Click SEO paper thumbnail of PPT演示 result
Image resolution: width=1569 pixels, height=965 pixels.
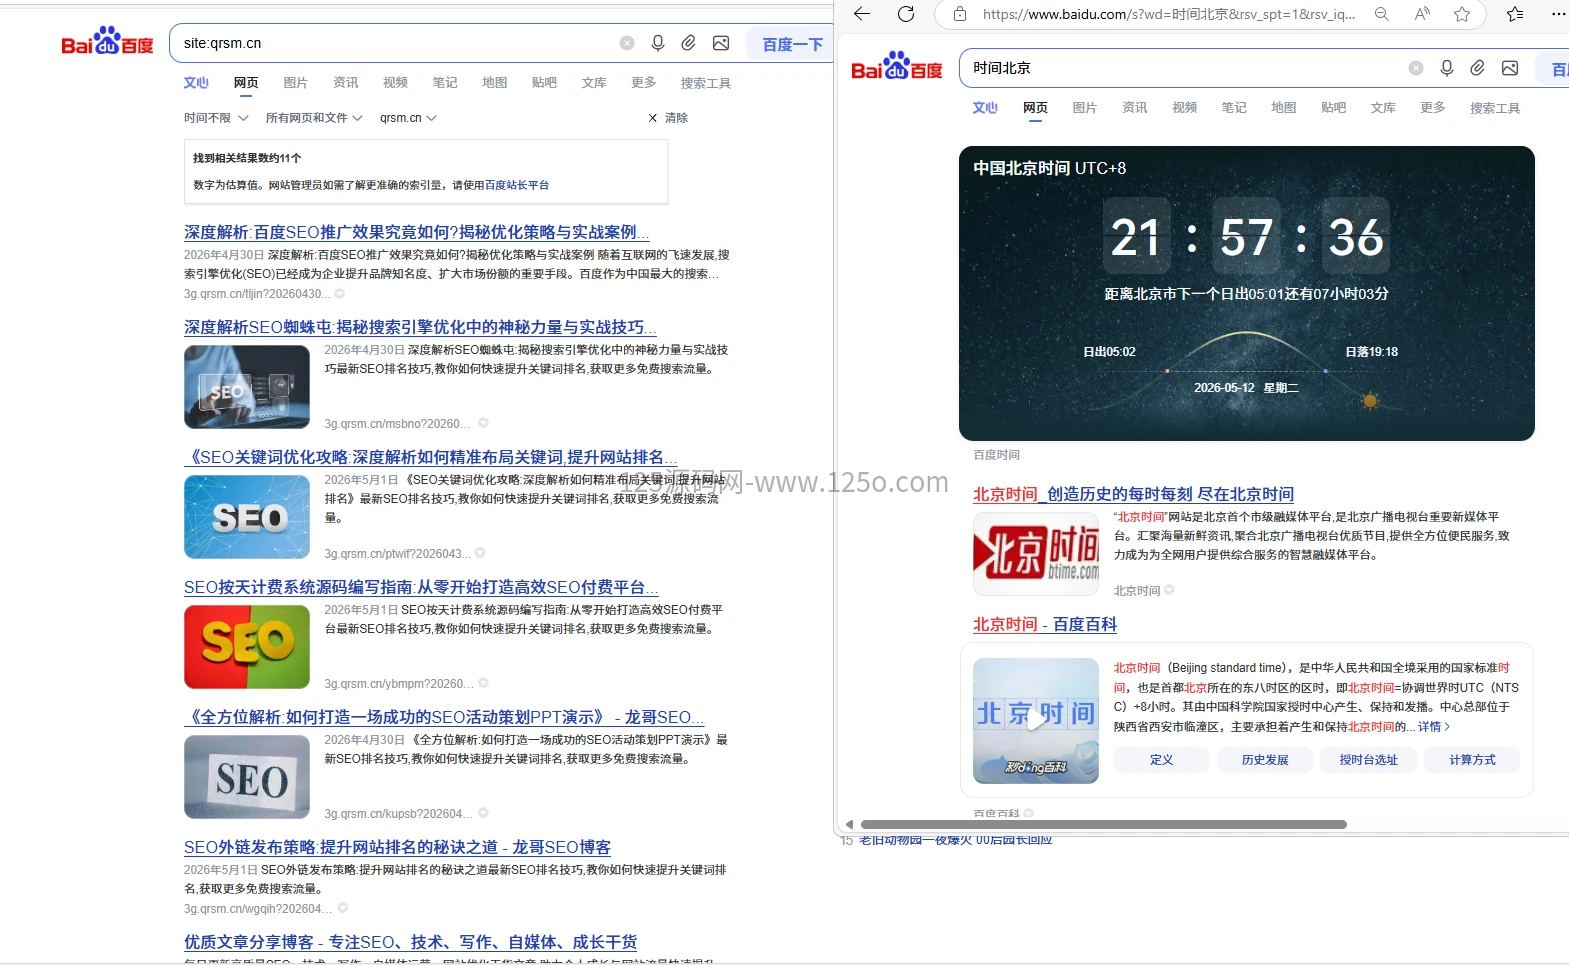247,777
